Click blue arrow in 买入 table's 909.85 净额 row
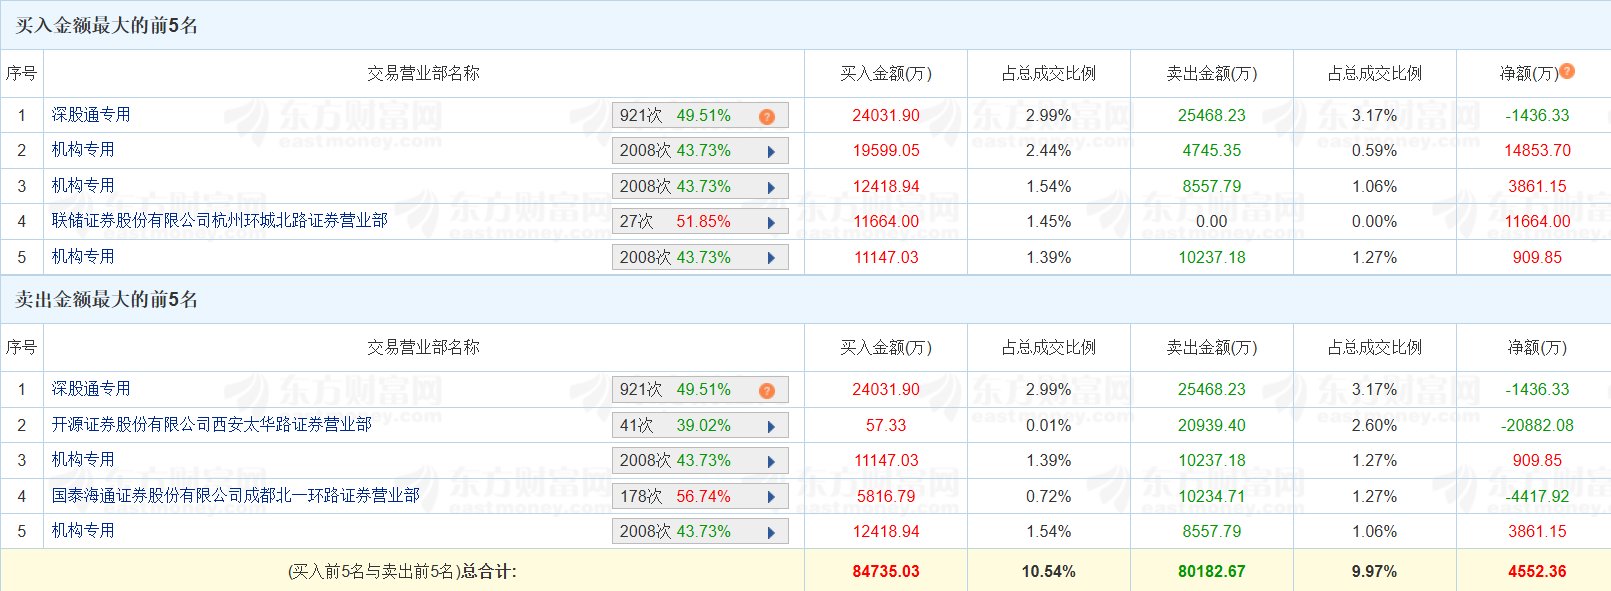 tap(771, 258)
